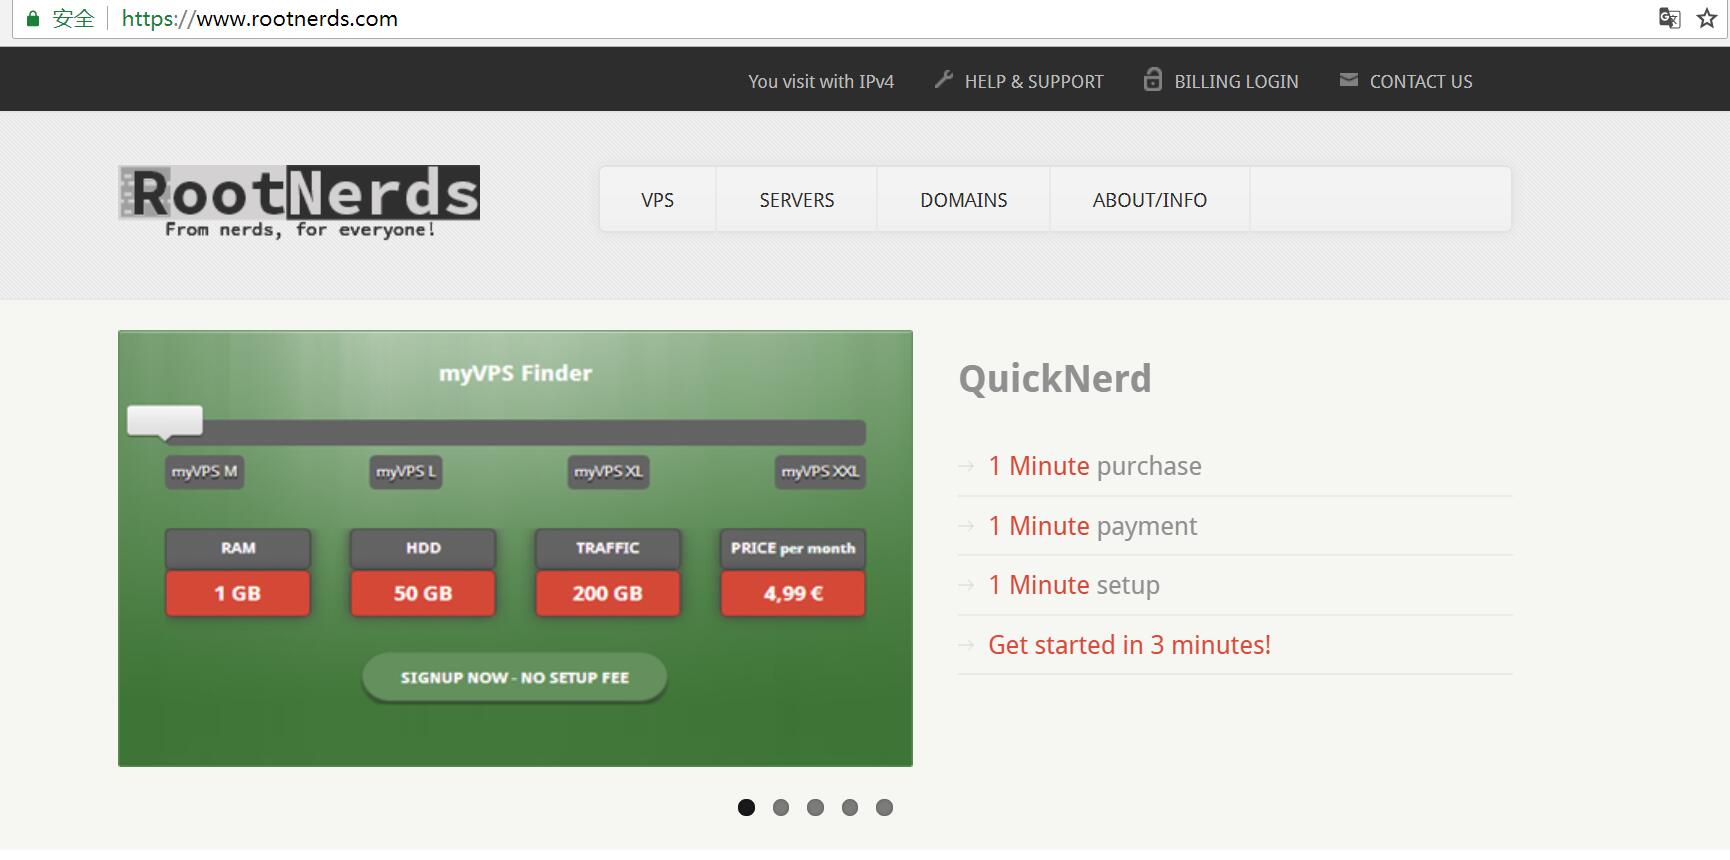1730x860 pixels.
Task: Click the HDD label box
Action: coord(423,548)
